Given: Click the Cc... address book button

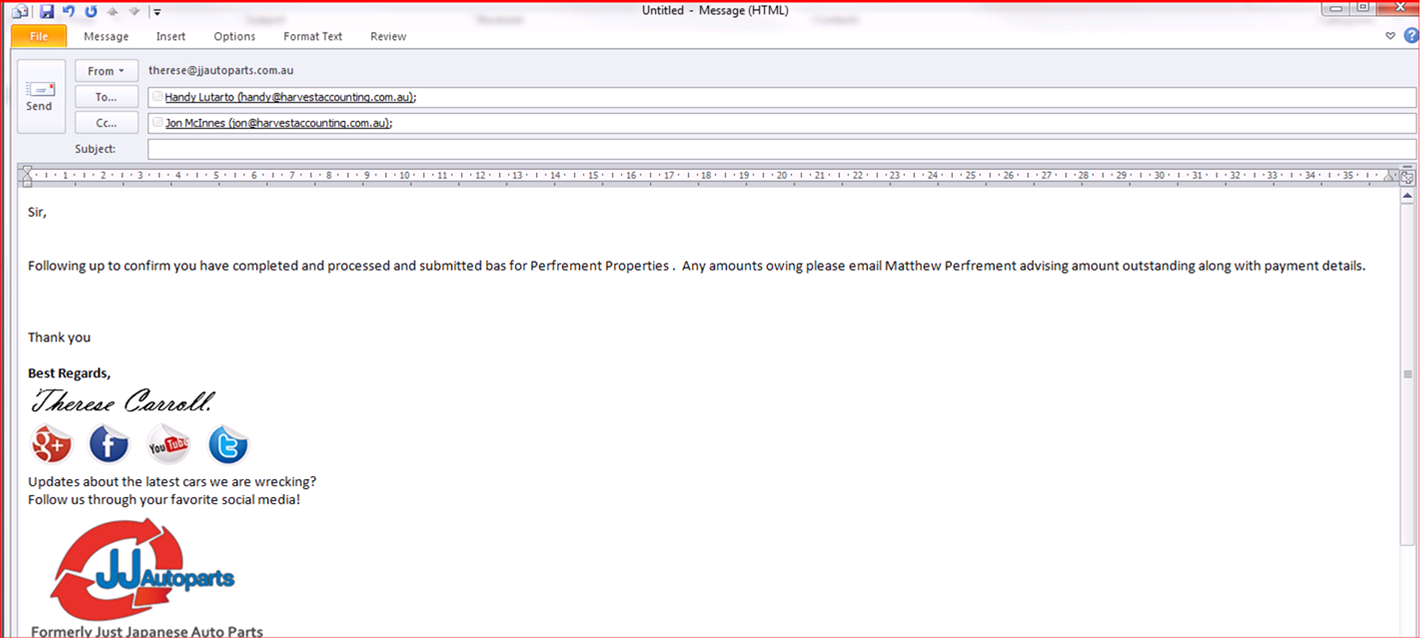Looking at the screenshot, I should tap(106, 123).
